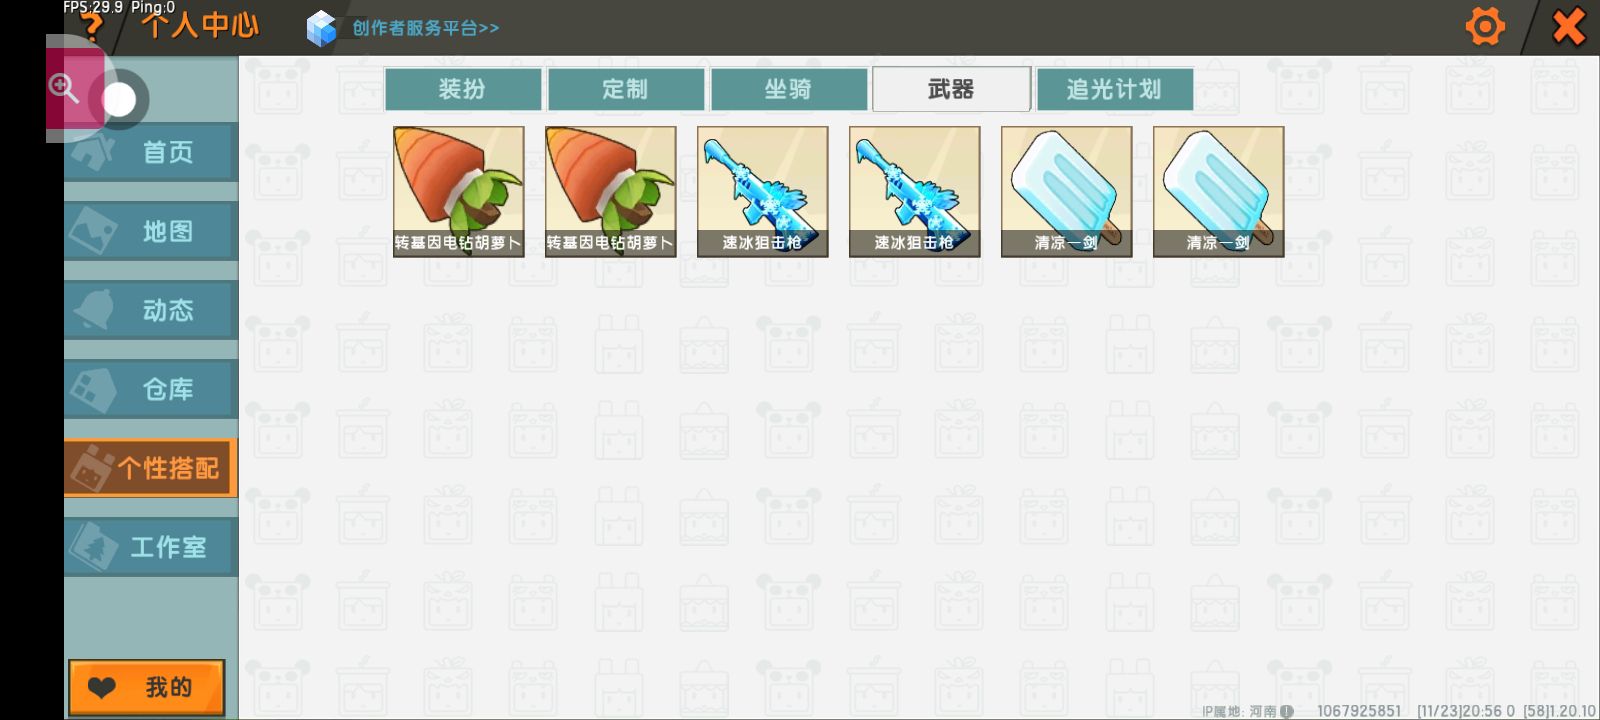
Task: Tap the orange question mark help icon
Action: (x=91, y=26)
